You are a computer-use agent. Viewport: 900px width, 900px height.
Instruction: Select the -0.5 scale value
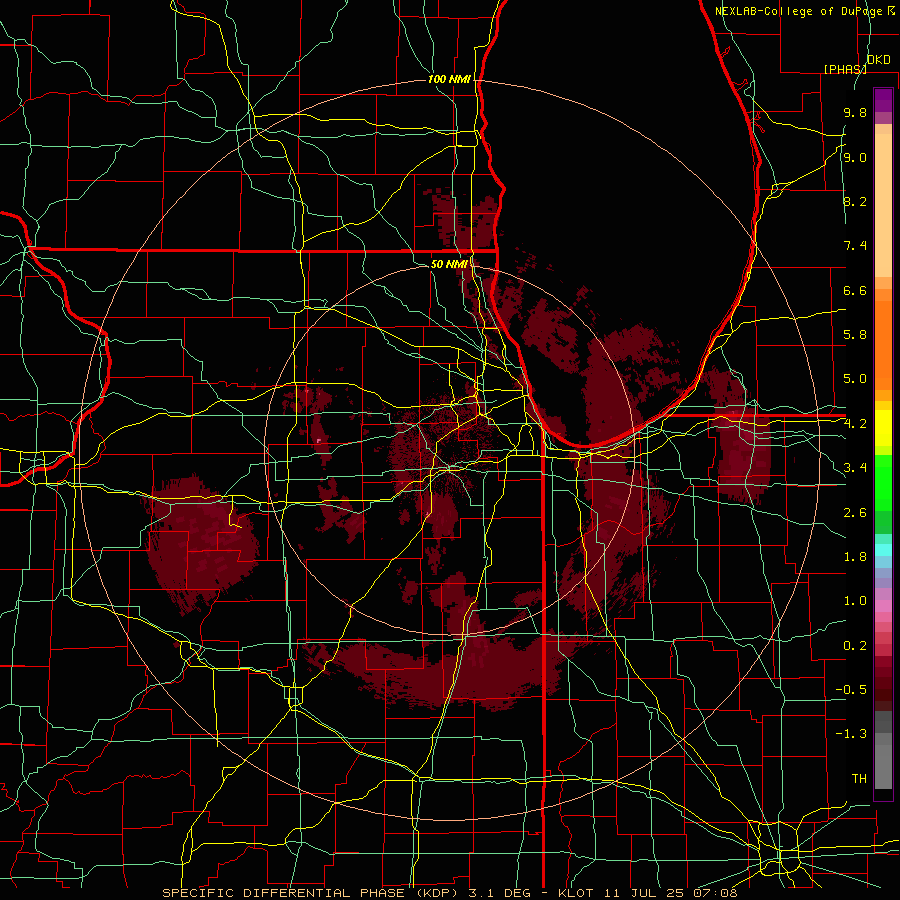coord(851,690)
